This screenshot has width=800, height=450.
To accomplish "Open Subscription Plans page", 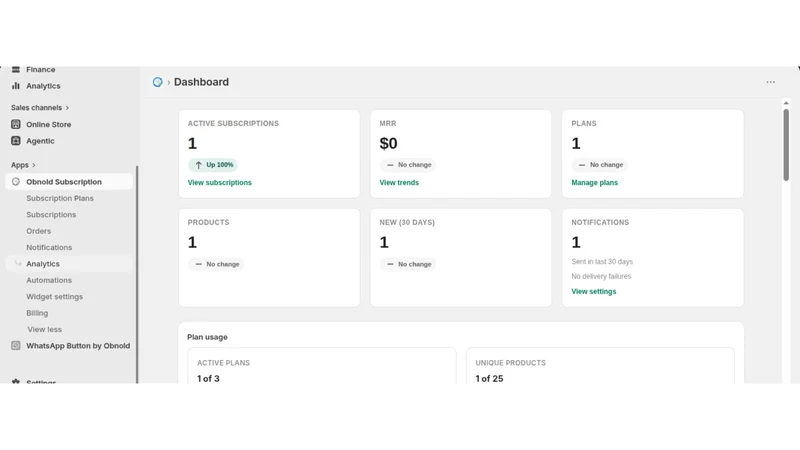I will [60, 198].
